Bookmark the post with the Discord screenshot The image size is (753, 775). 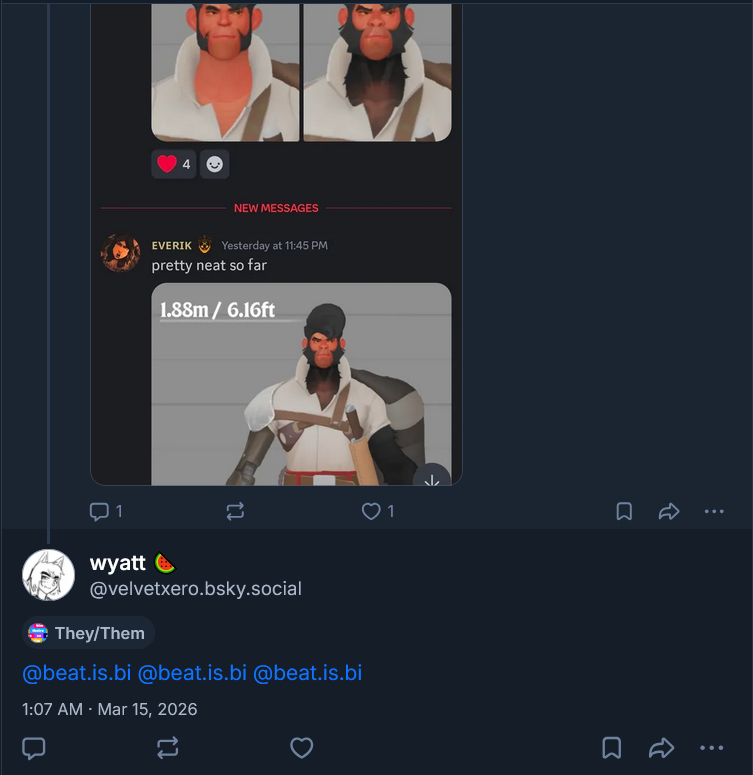tap(624, 511)
